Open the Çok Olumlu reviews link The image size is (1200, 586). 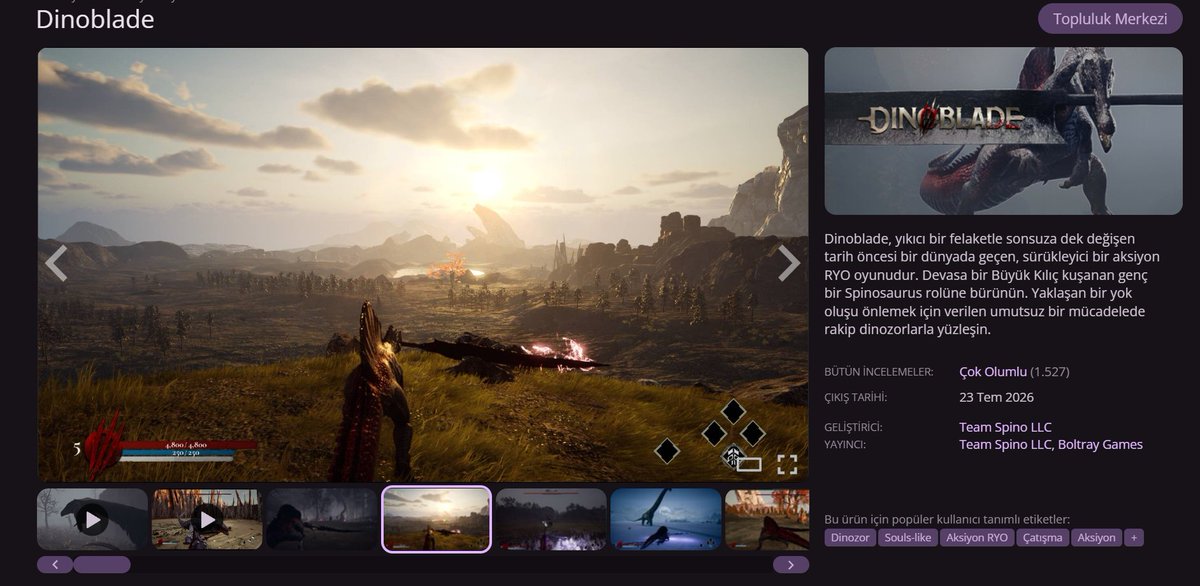coord(993,372)
